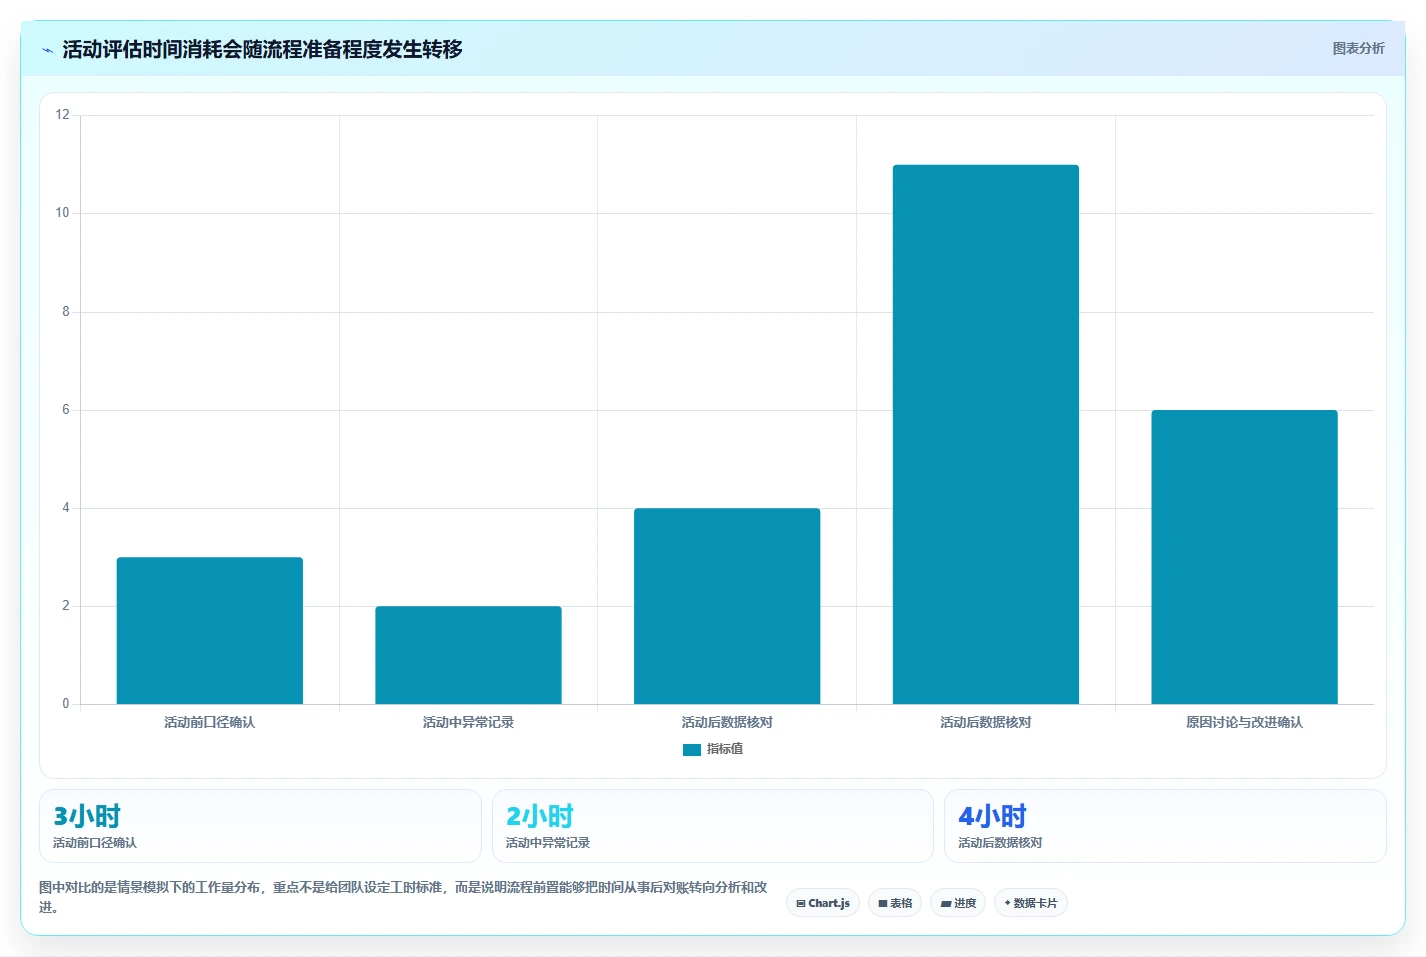Click the x-axis label 活动中异常记录 under the chart
This screenshot has width=1426, height=957.
468,722
